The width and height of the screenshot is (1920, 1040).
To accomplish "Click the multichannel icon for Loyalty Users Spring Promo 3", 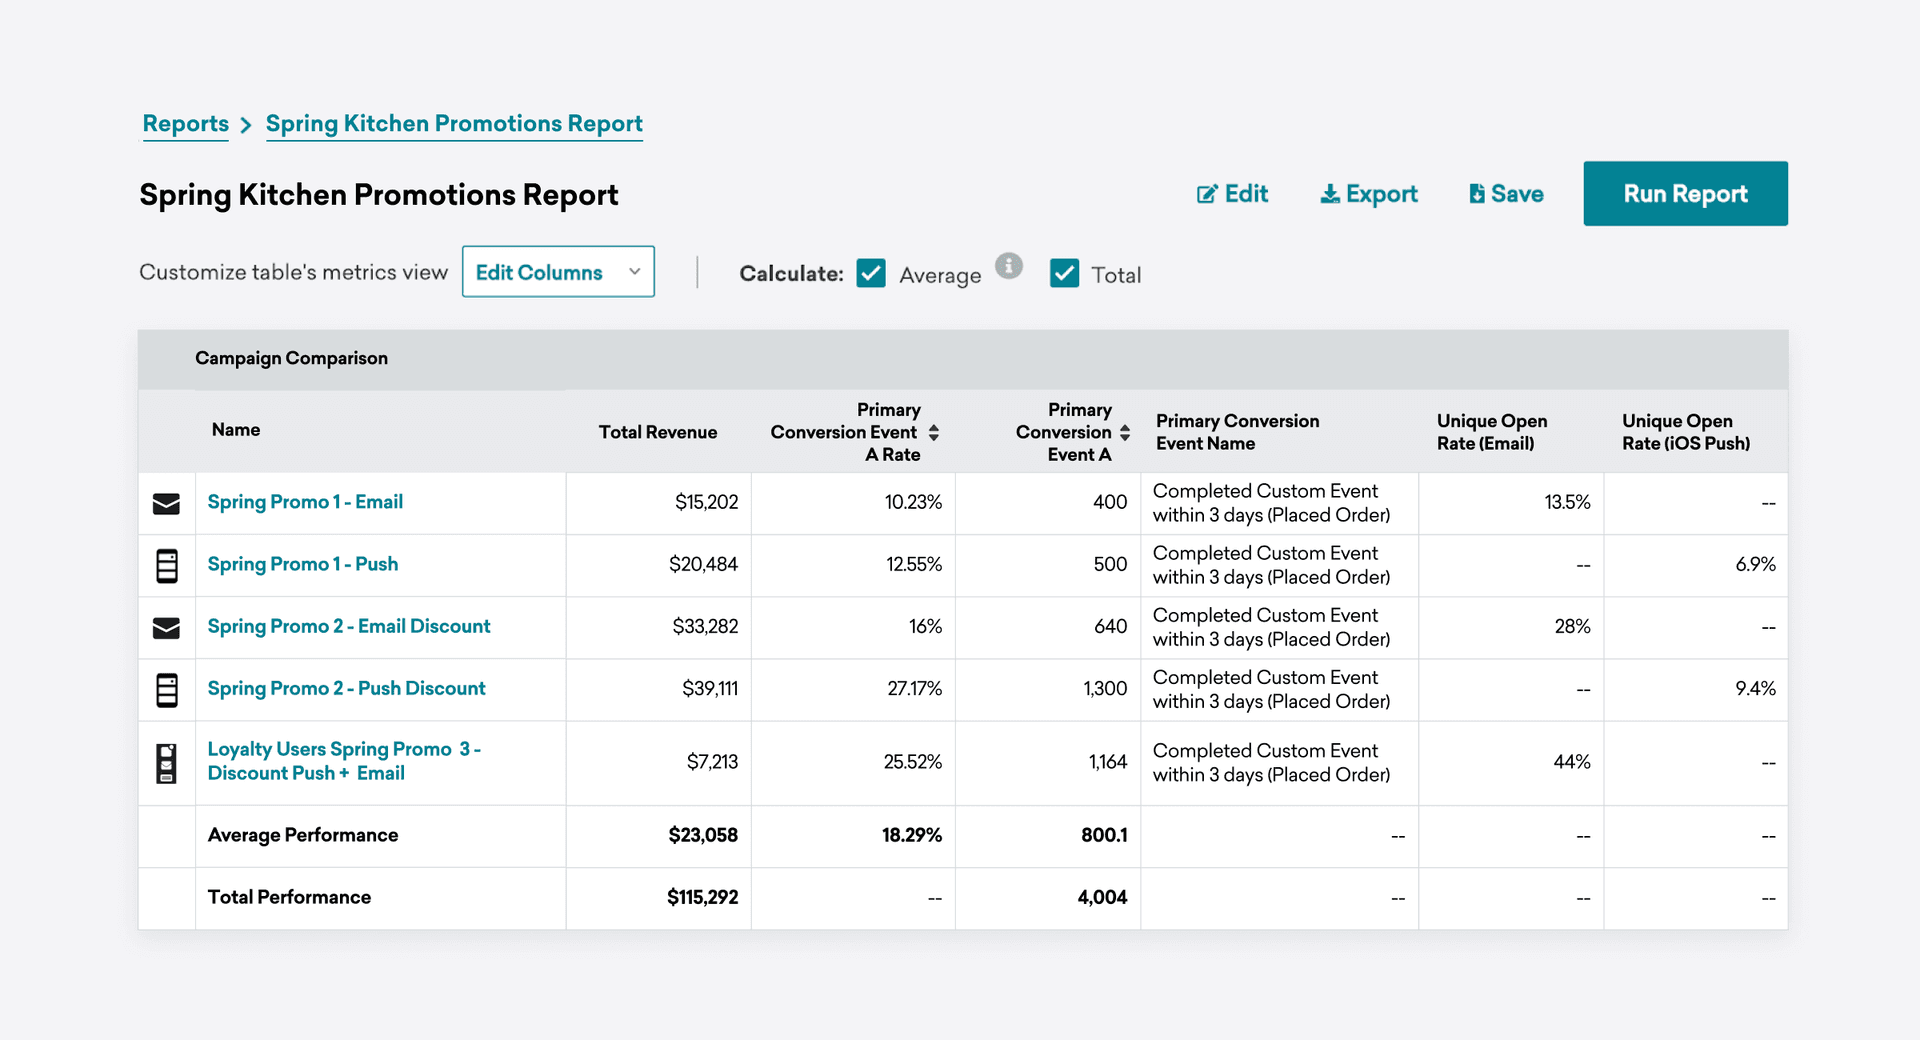I will 167,763.
